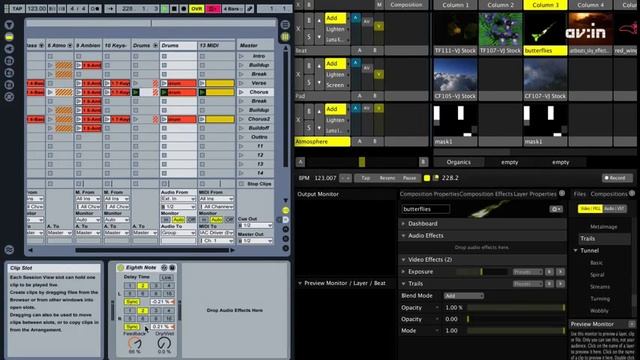This screenshot has width=640, height=360.
Task: Select the Atmosphere layer label
Action: point(322,142)
